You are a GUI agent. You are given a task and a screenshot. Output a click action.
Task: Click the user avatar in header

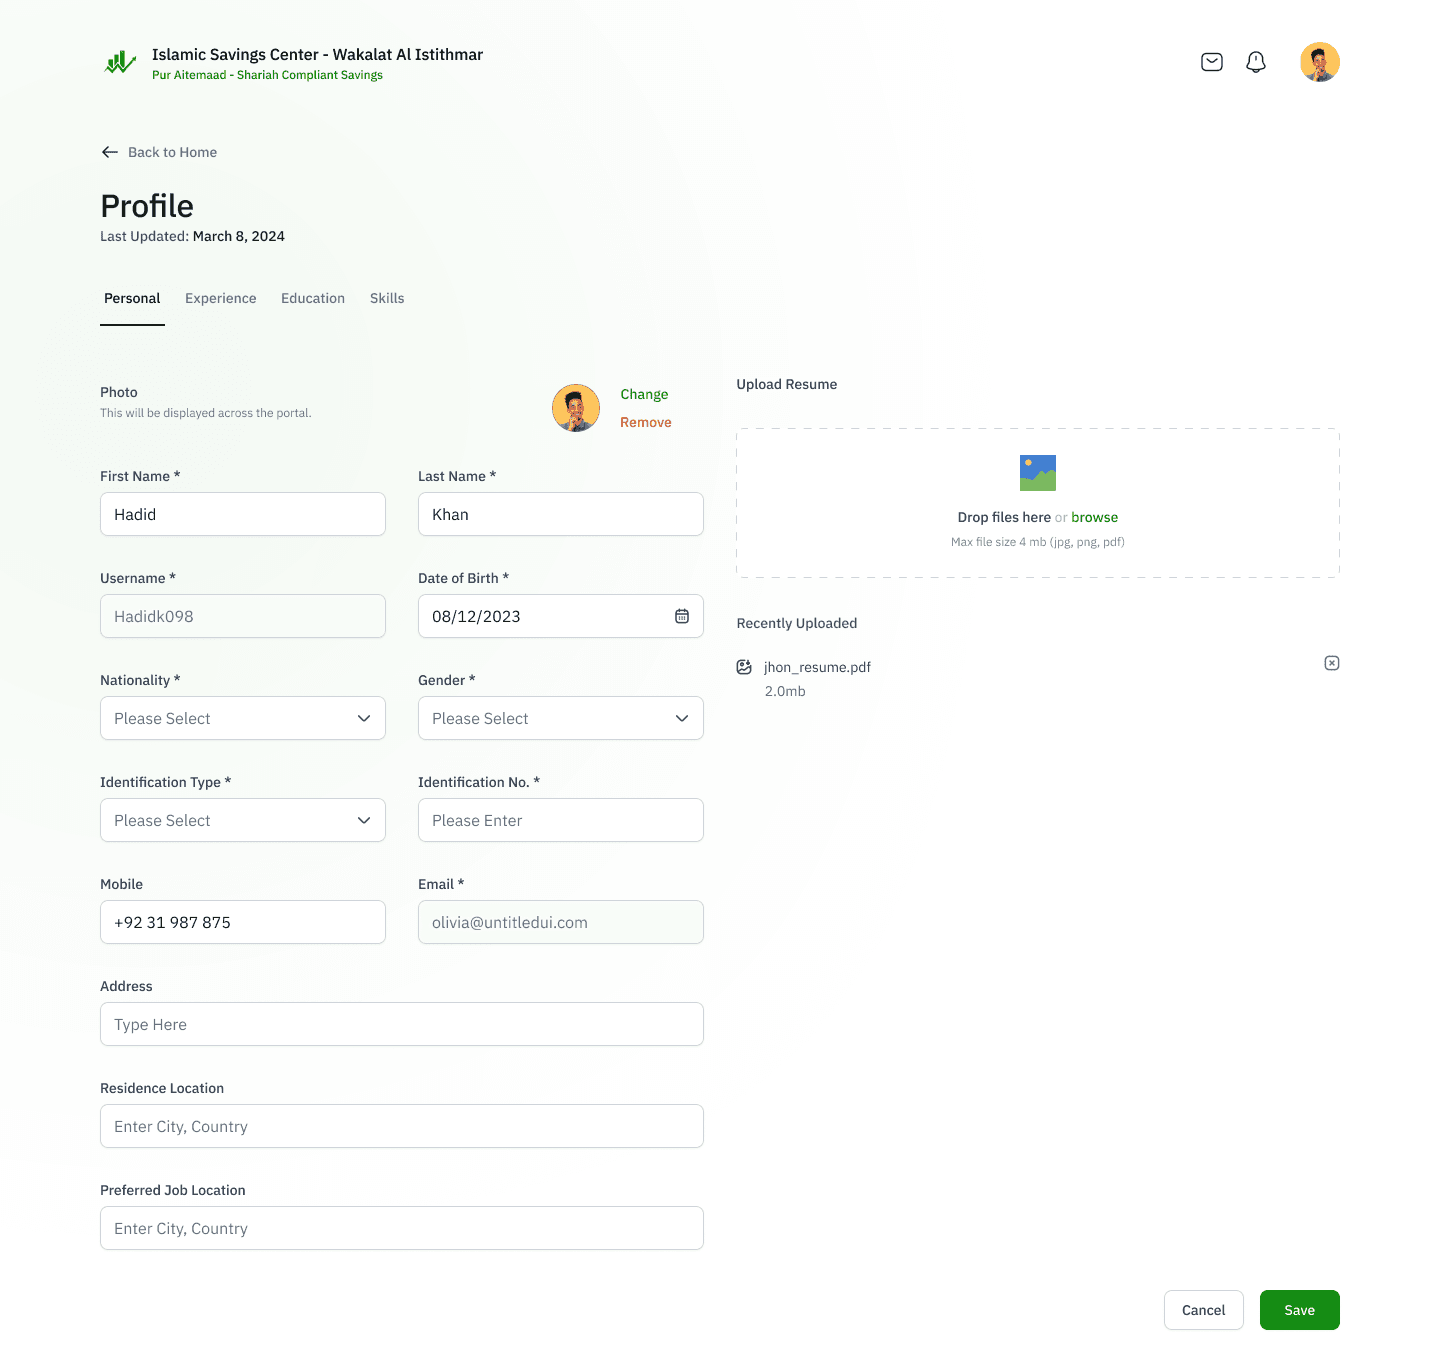(x=1319, y=62)
